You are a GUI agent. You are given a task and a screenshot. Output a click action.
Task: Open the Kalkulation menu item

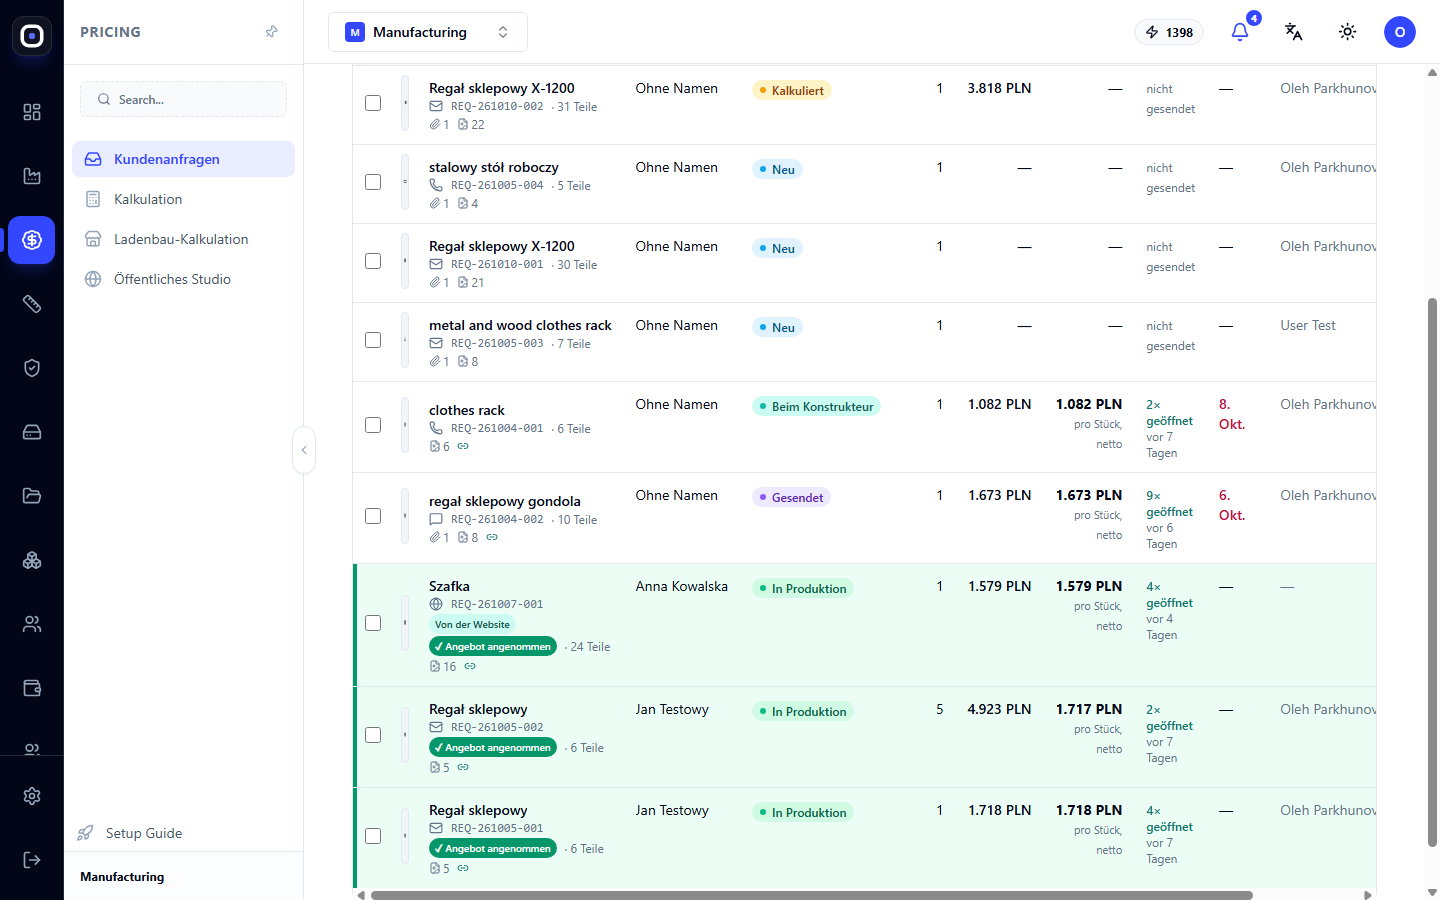[x=183, y=199]
